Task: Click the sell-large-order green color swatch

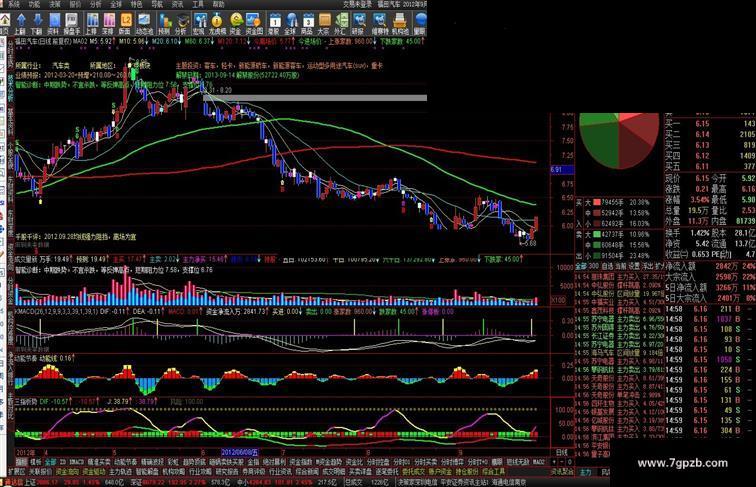Action: [x=596, y=234]
